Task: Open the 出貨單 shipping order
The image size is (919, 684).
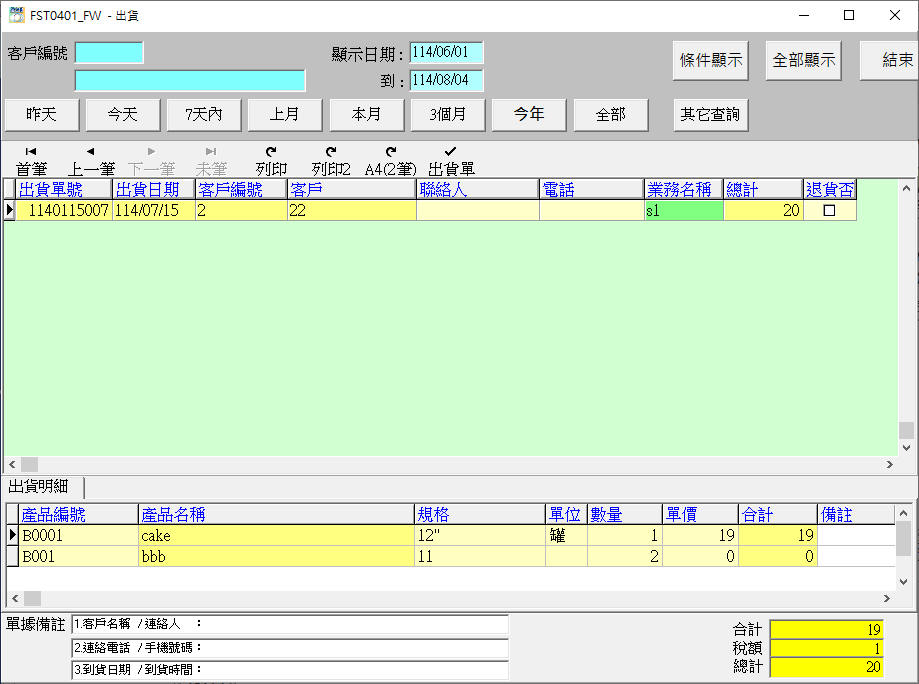Action: click(451, 160)
